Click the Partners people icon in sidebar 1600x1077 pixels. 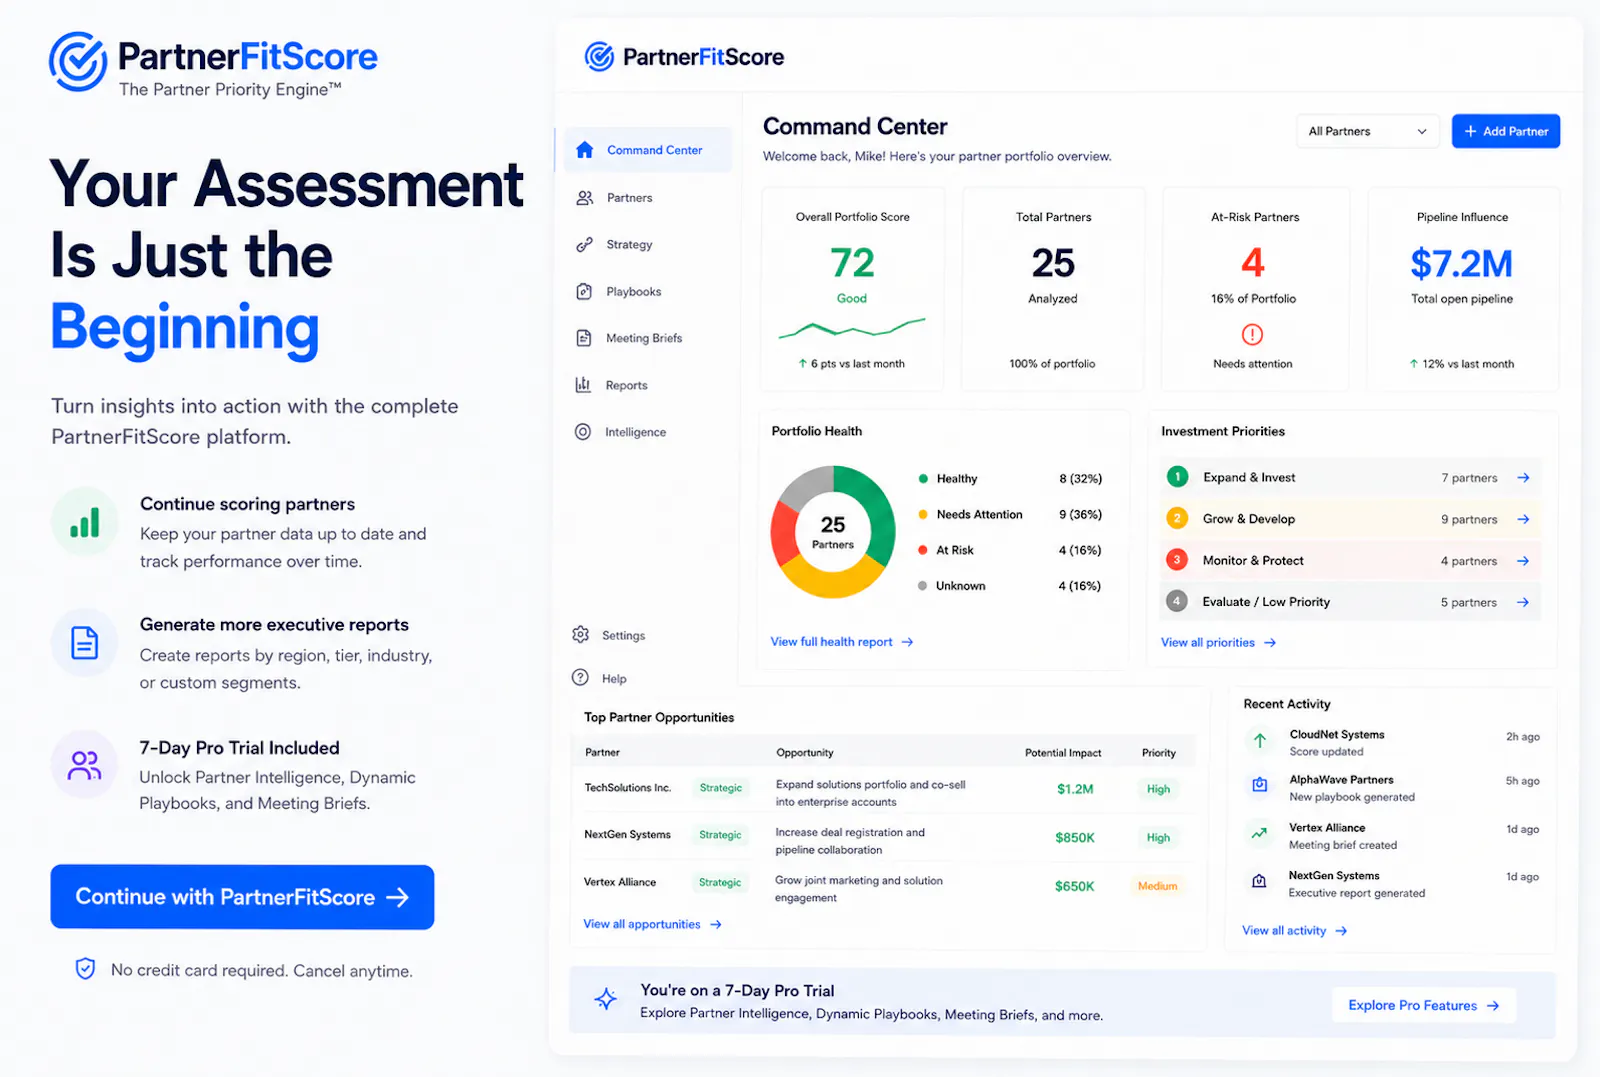pos(585,198)
